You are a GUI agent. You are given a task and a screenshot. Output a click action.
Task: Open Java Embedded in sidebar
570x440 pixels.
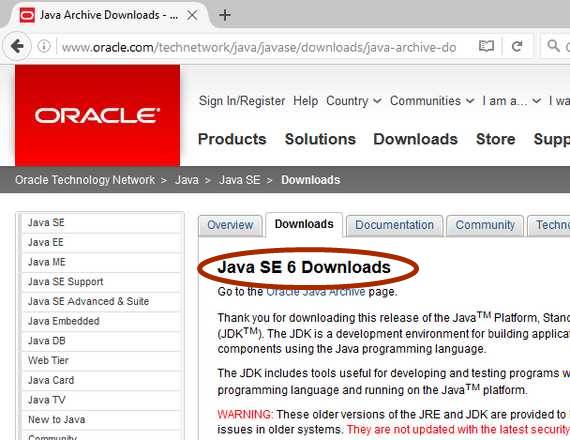coord(101,321)
